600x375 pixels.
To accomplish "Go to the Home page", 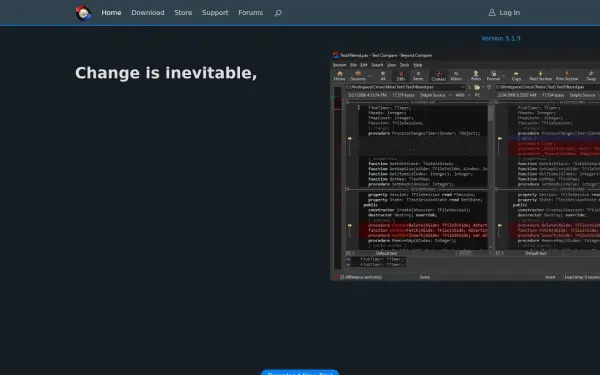I will 111,13.
